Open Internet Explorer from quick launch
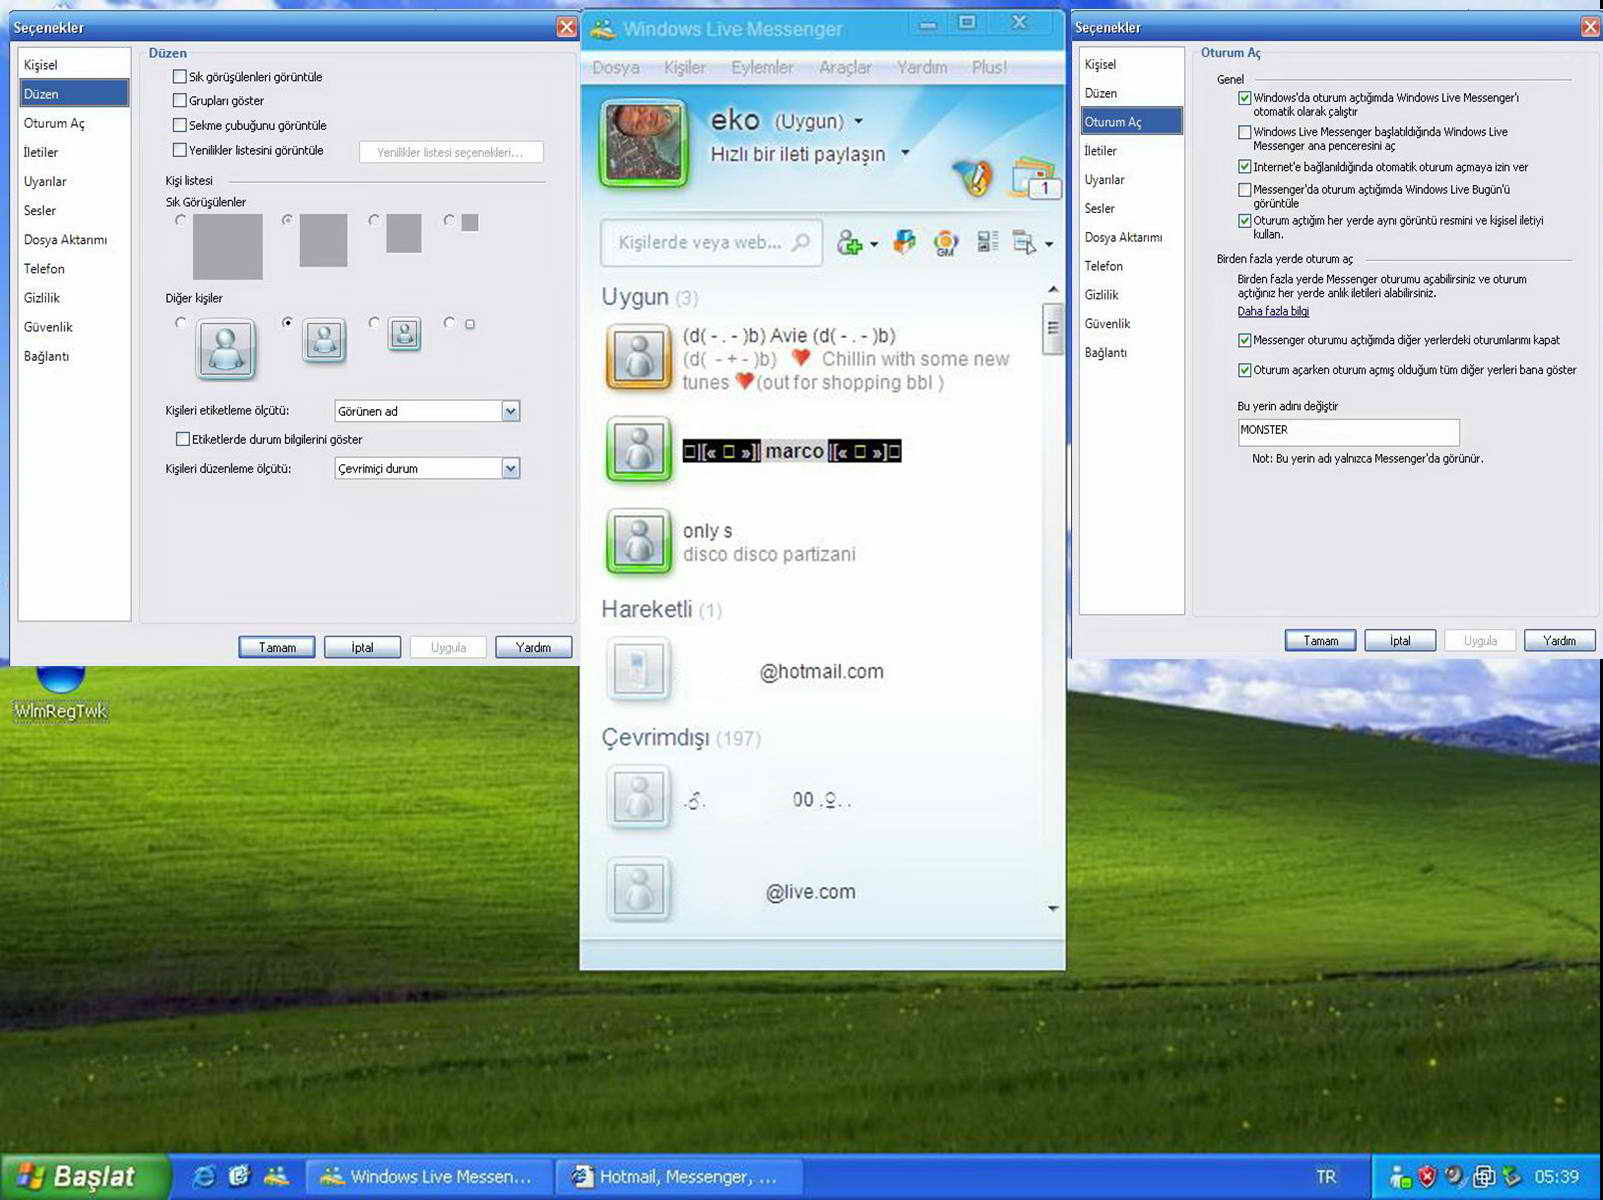The image size is (1603, 1200). [203, 1176]
